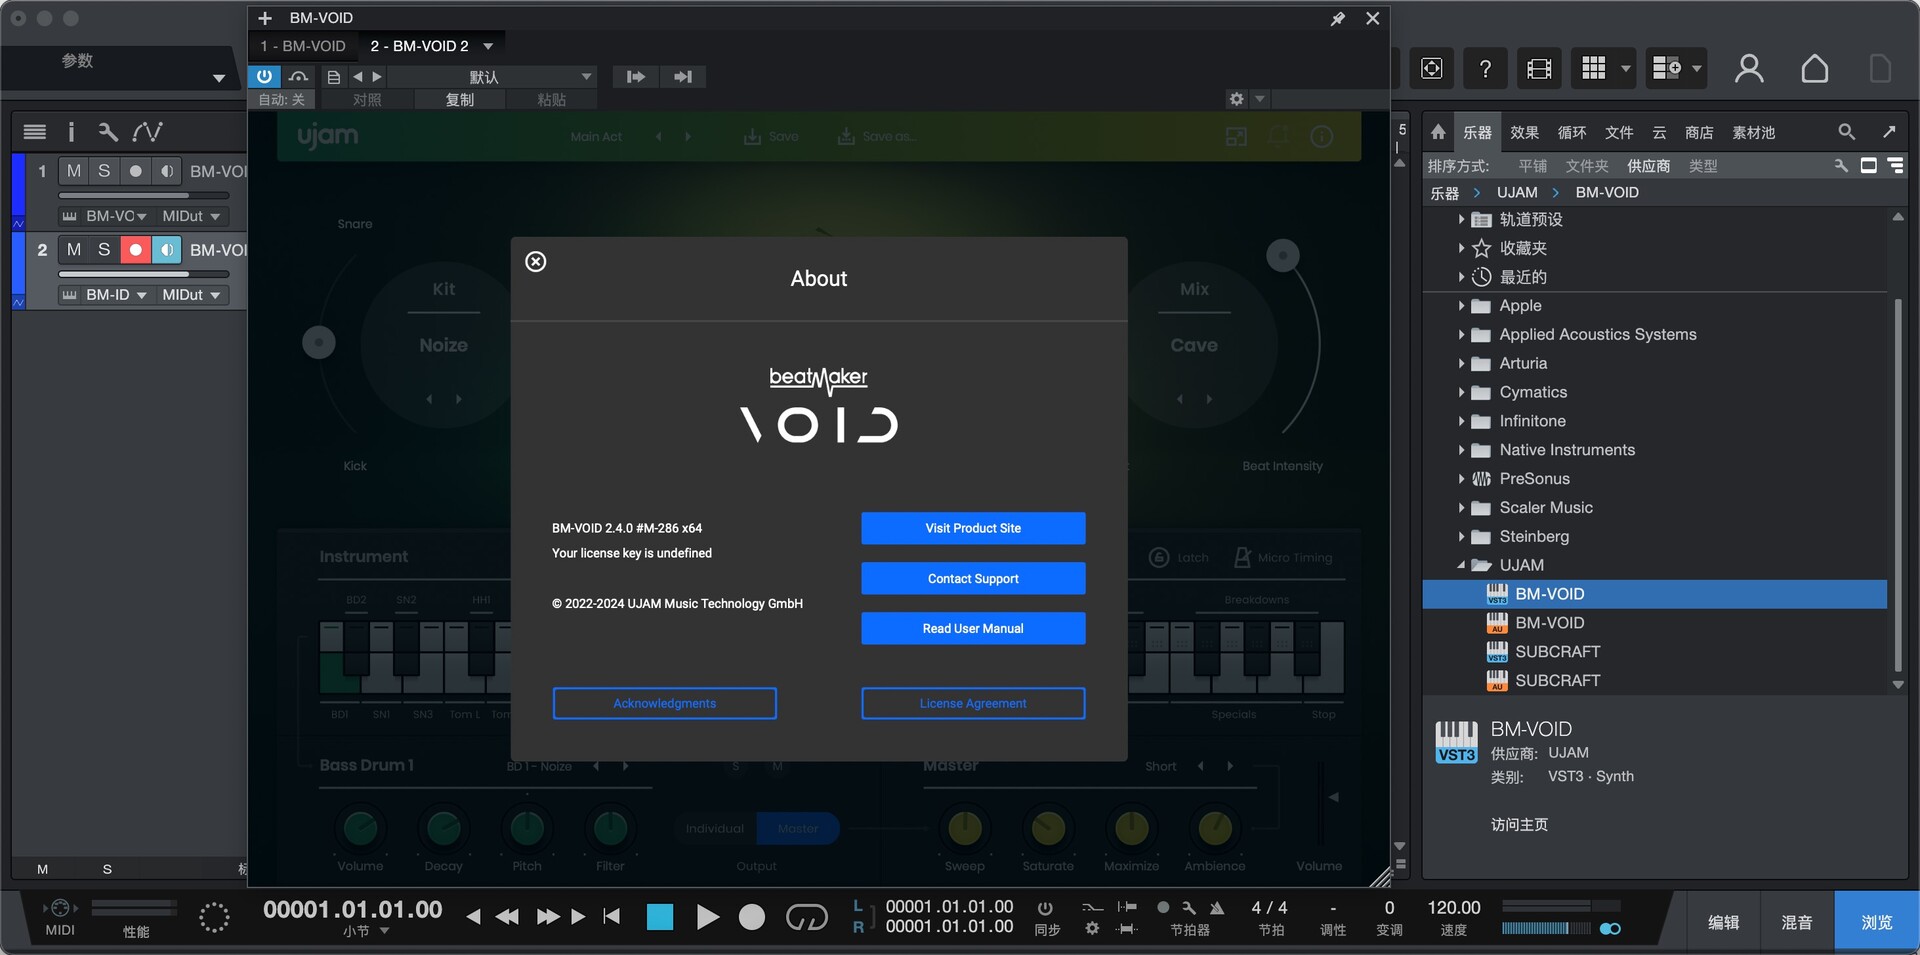Add new plugin instance with plus icon
The image size is (1920, 955).
[265, 18]
